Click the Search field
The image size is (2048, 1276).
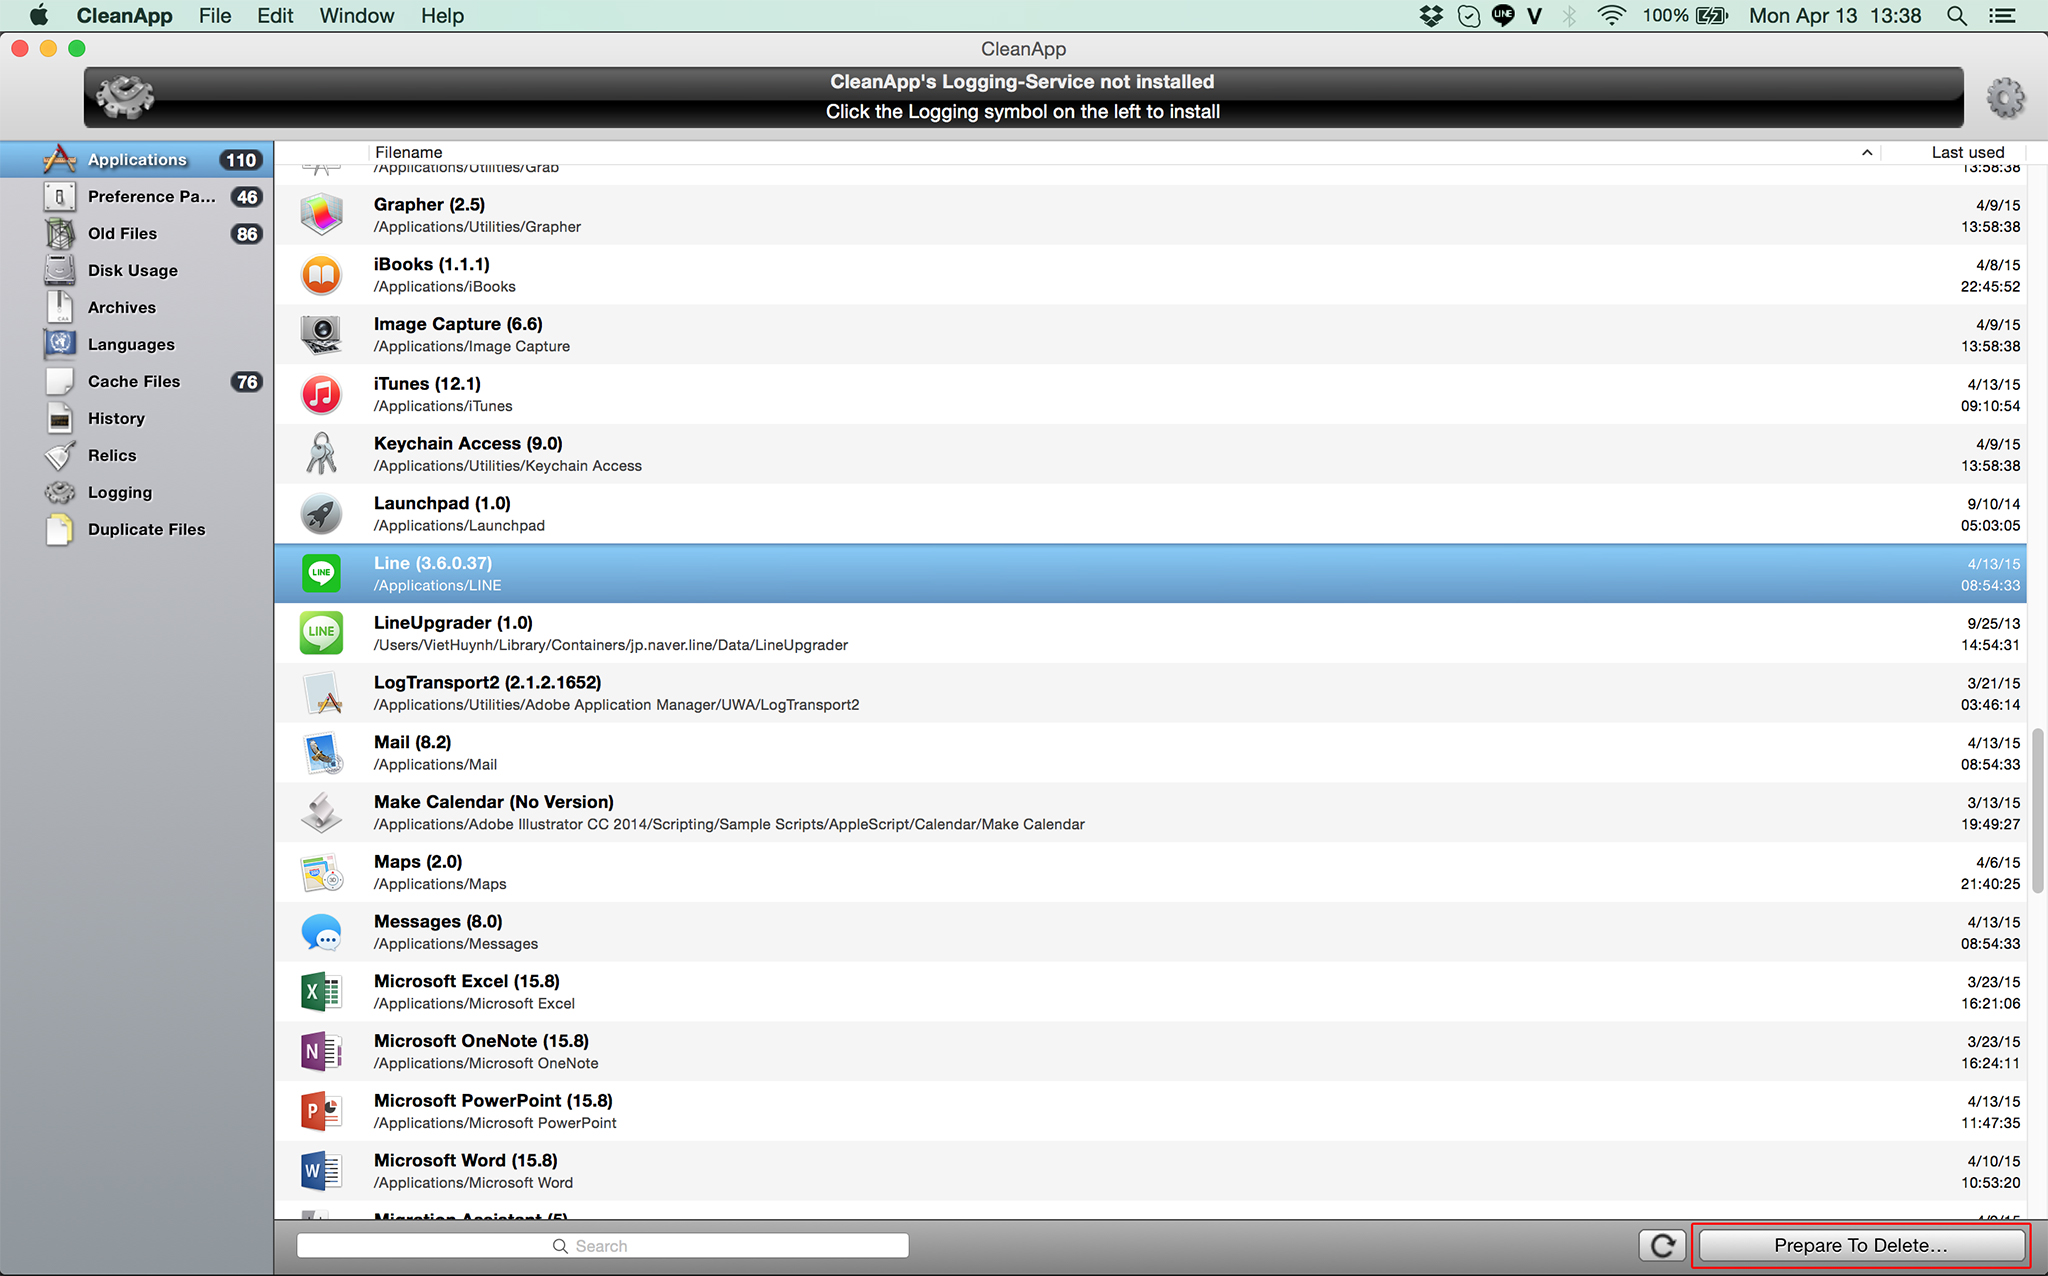[x=602, y=1246]
